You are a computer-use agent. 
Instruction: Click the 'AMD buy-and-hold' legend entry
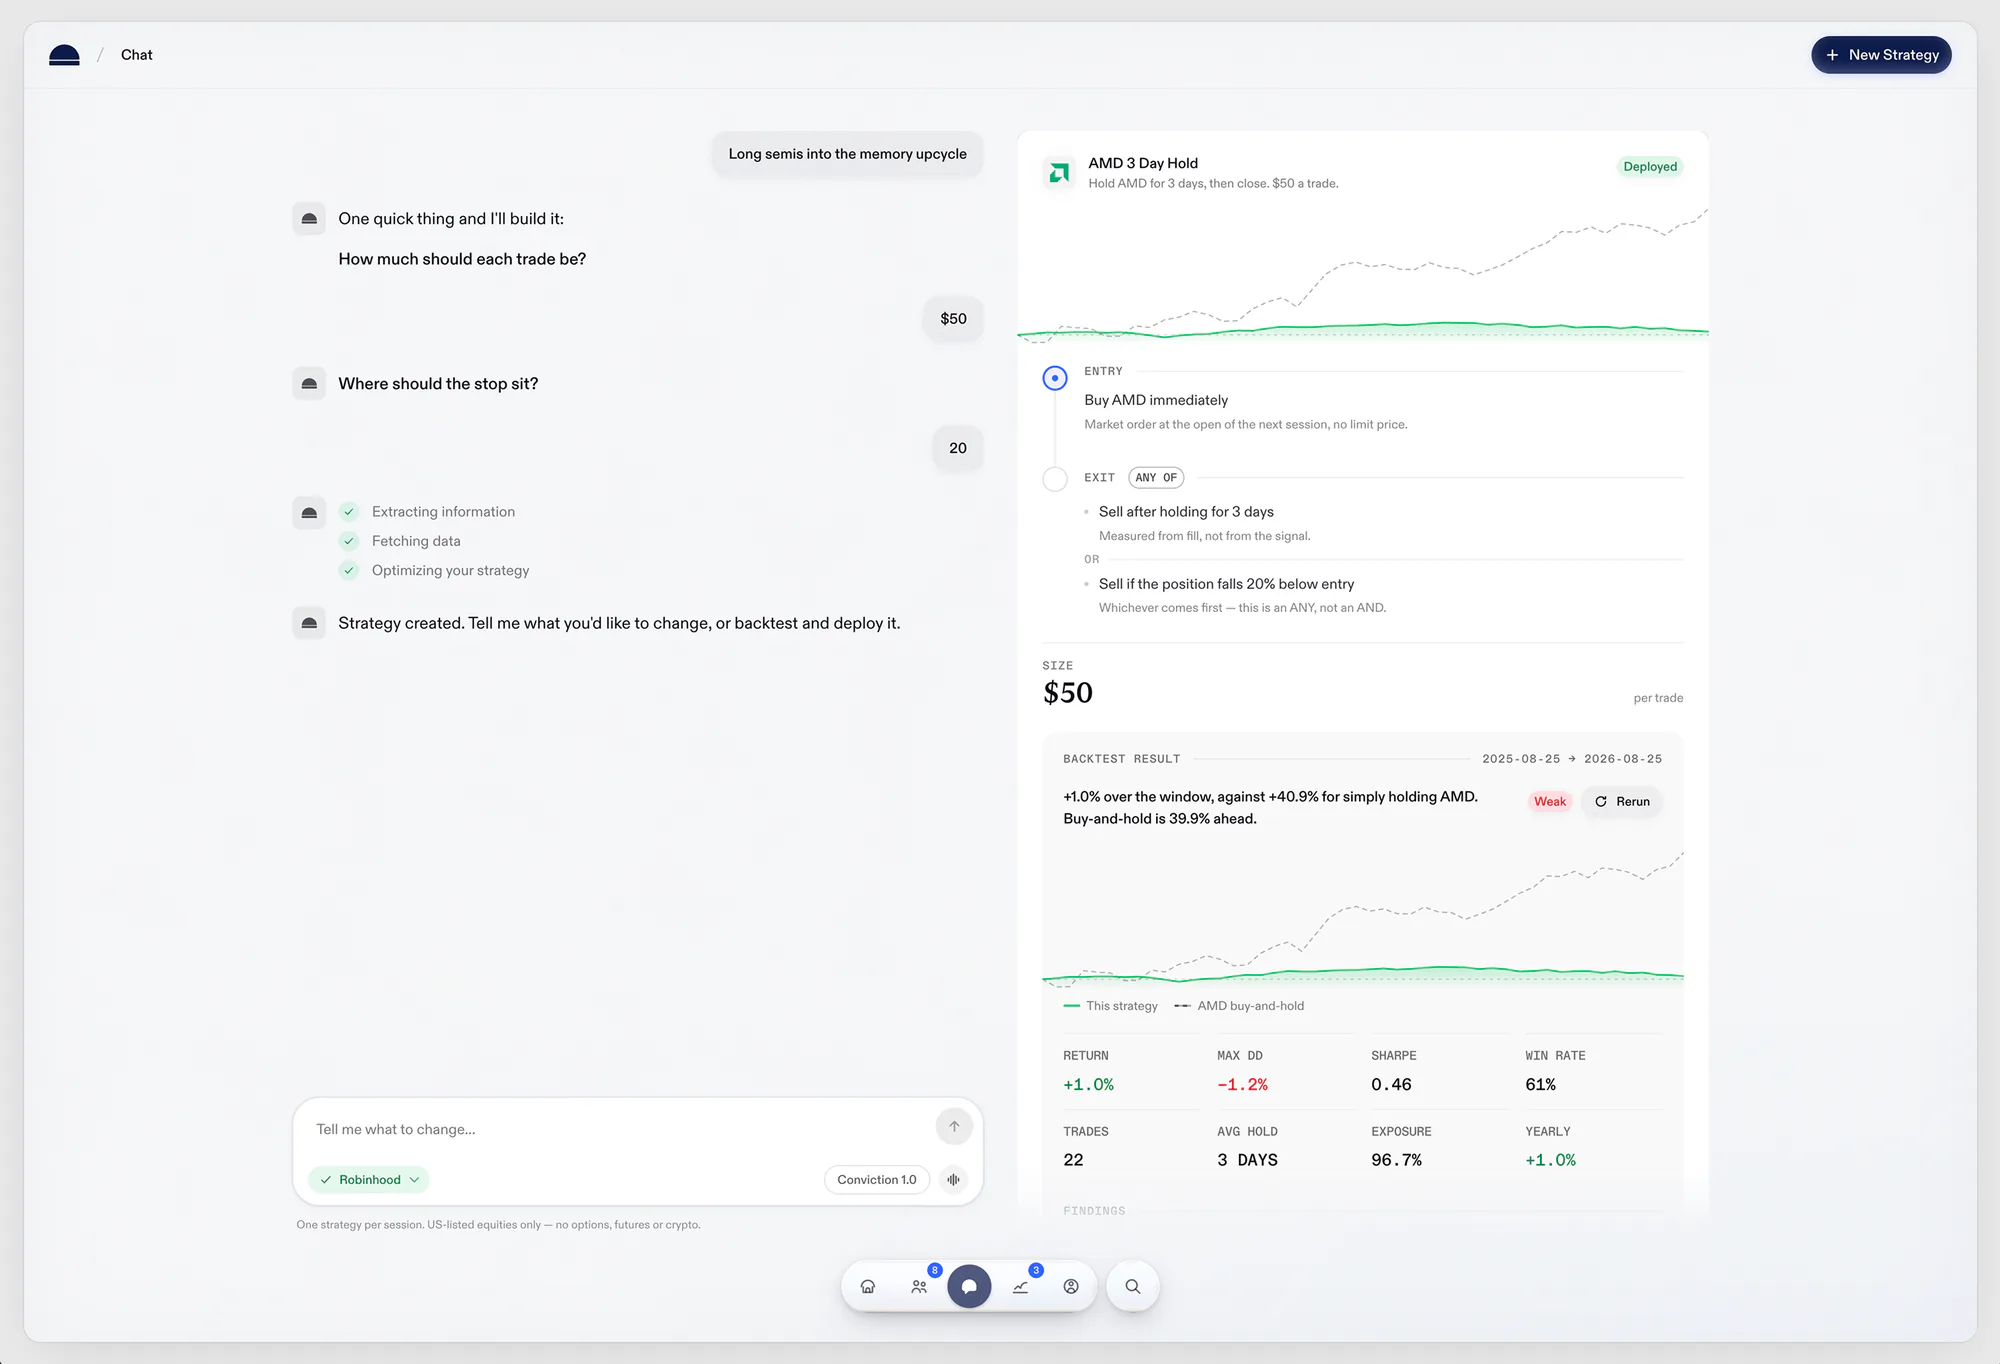1239,1006
